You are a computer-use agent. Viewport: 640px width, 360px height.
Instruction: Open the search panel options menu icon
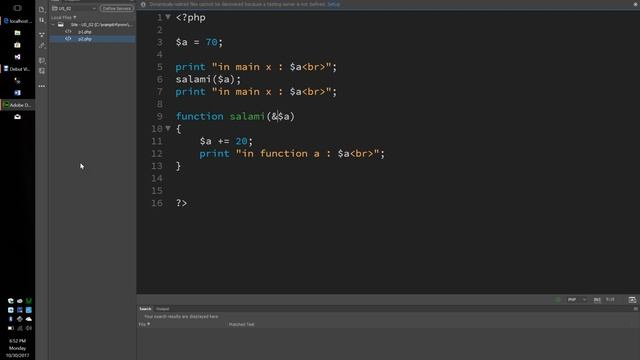click(636, 309)
